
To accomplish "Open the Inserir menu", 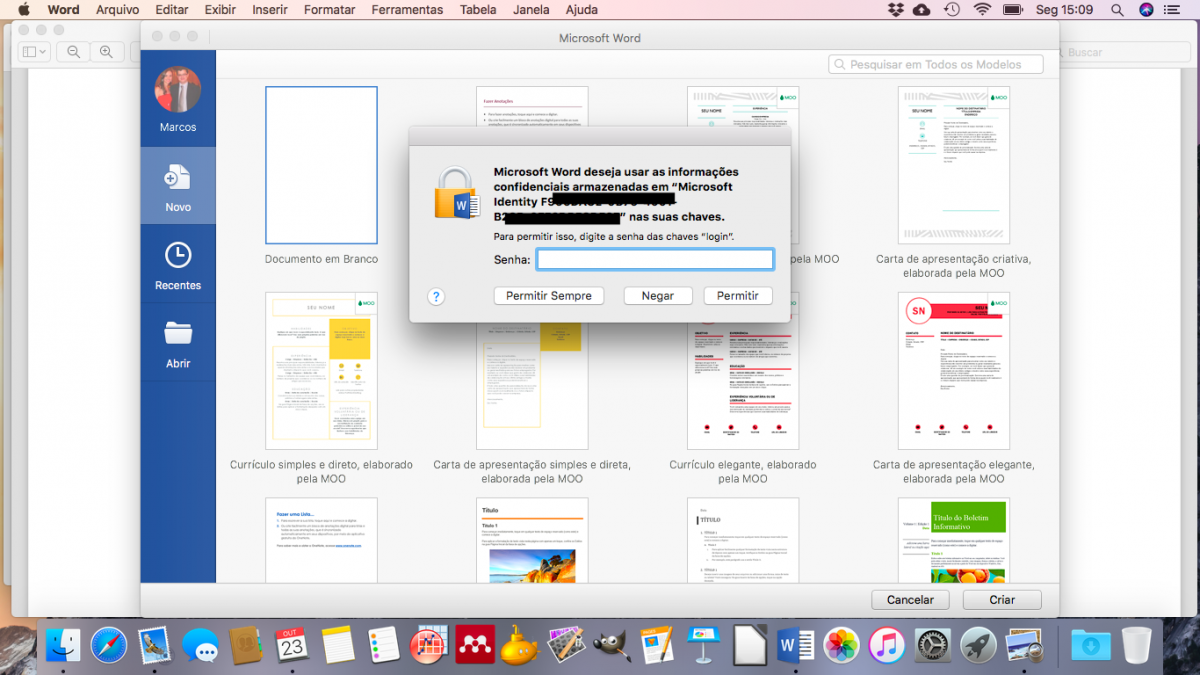I will tap(270, 9).
